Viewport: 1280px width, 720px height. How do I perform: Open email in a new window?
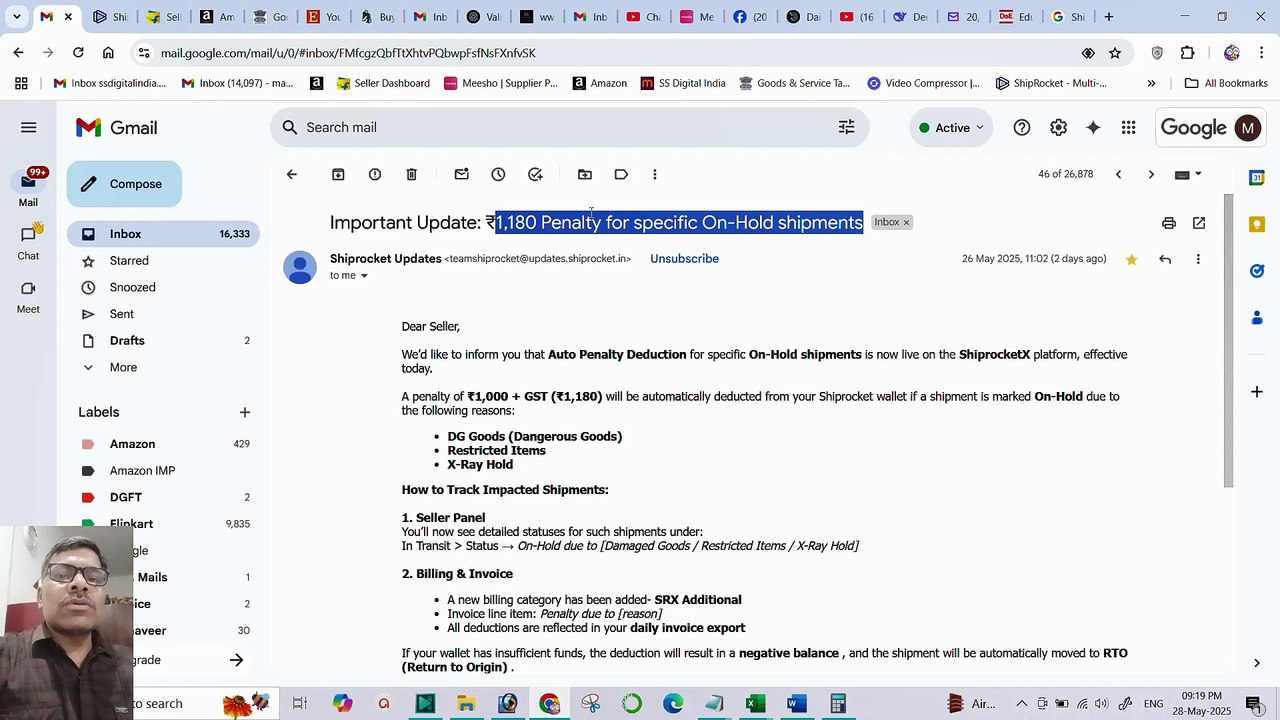(x=1199, y=223)
